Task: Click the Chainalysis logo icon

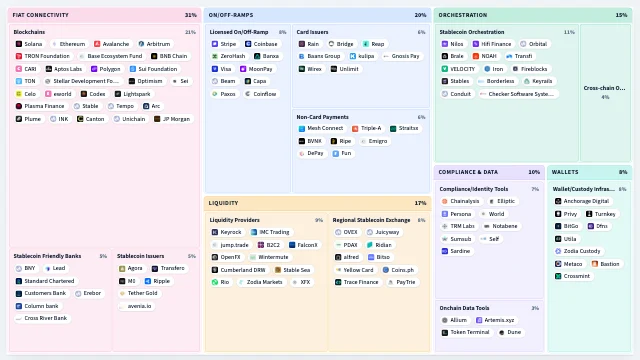Action: (x=444, y=201)
